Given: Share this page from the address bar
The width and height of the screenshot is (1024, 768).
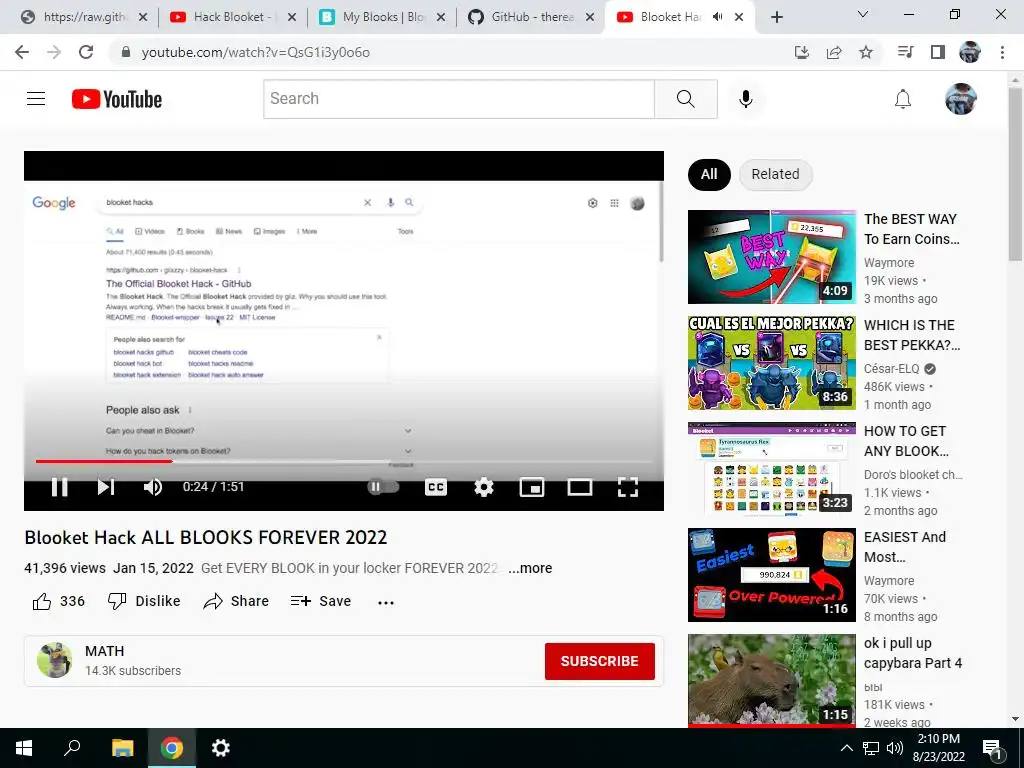Looking at the screenshot, I should tap(834, 52).
